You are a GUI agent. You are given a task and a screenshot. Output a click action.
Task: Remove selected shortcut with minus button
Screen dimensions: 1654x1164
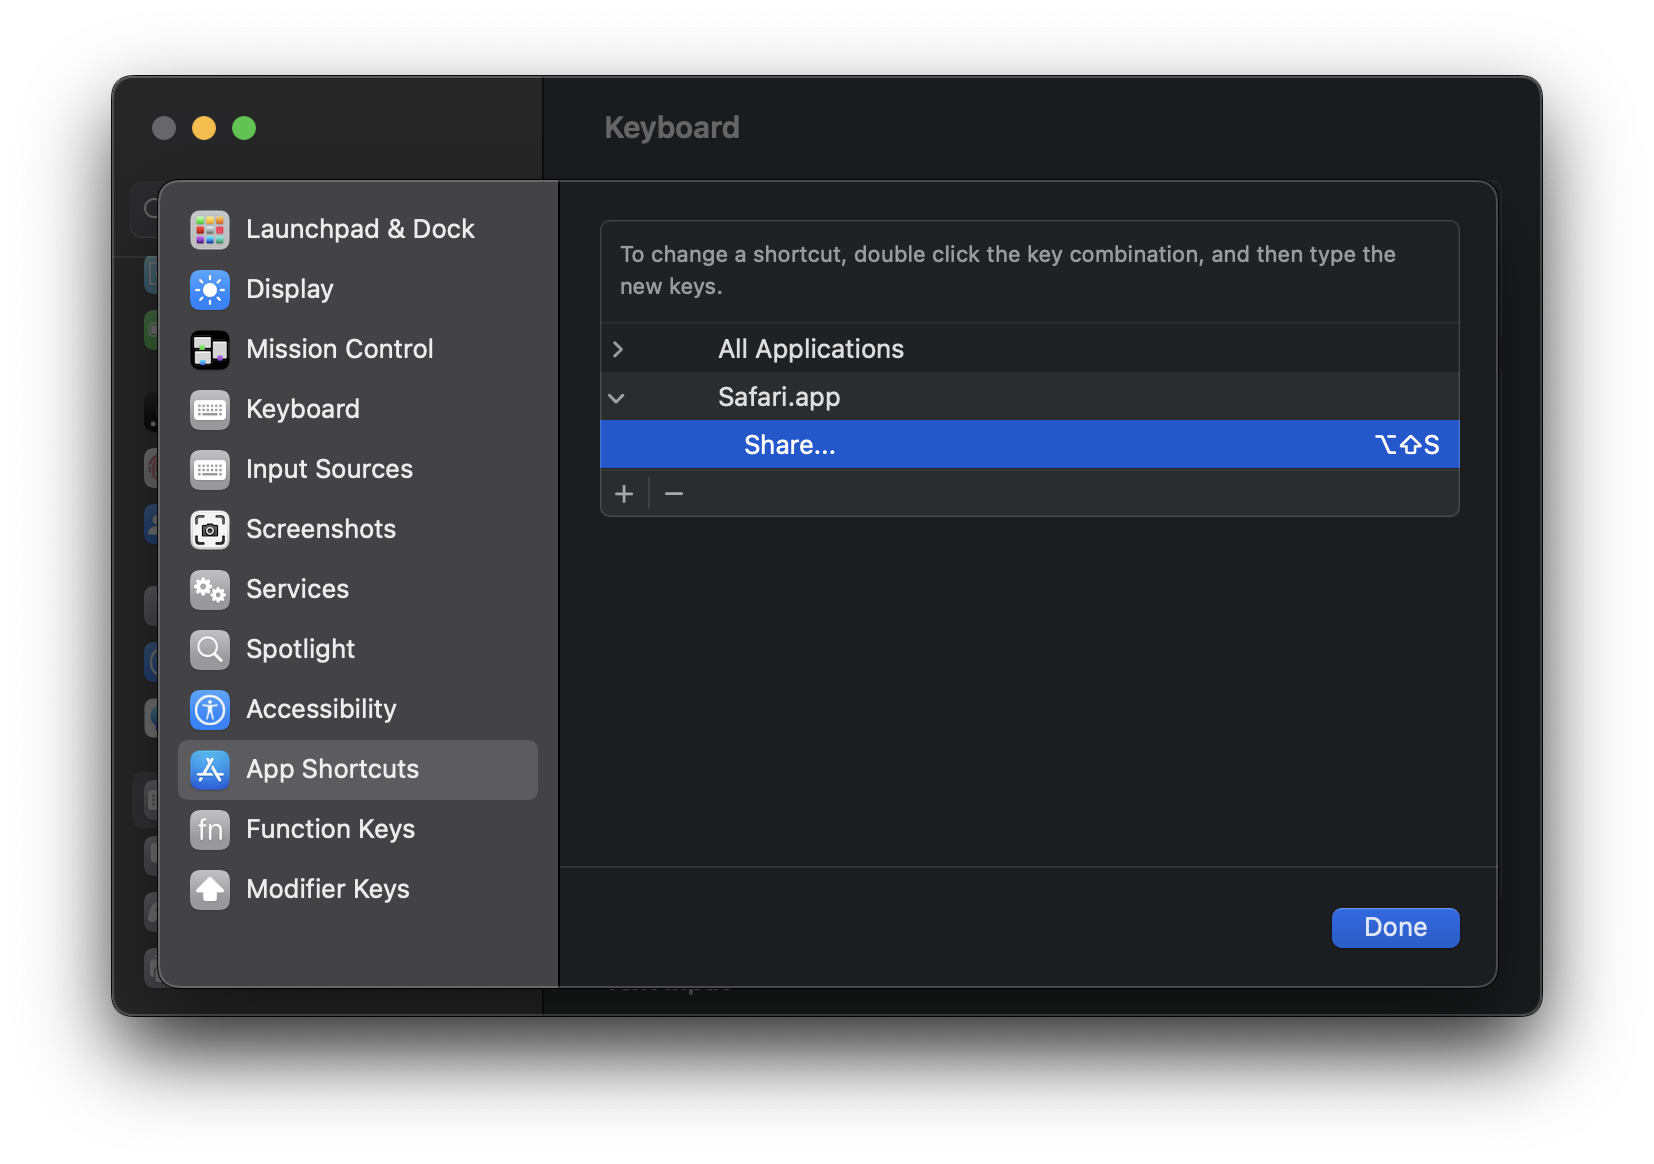coord(674,494)
